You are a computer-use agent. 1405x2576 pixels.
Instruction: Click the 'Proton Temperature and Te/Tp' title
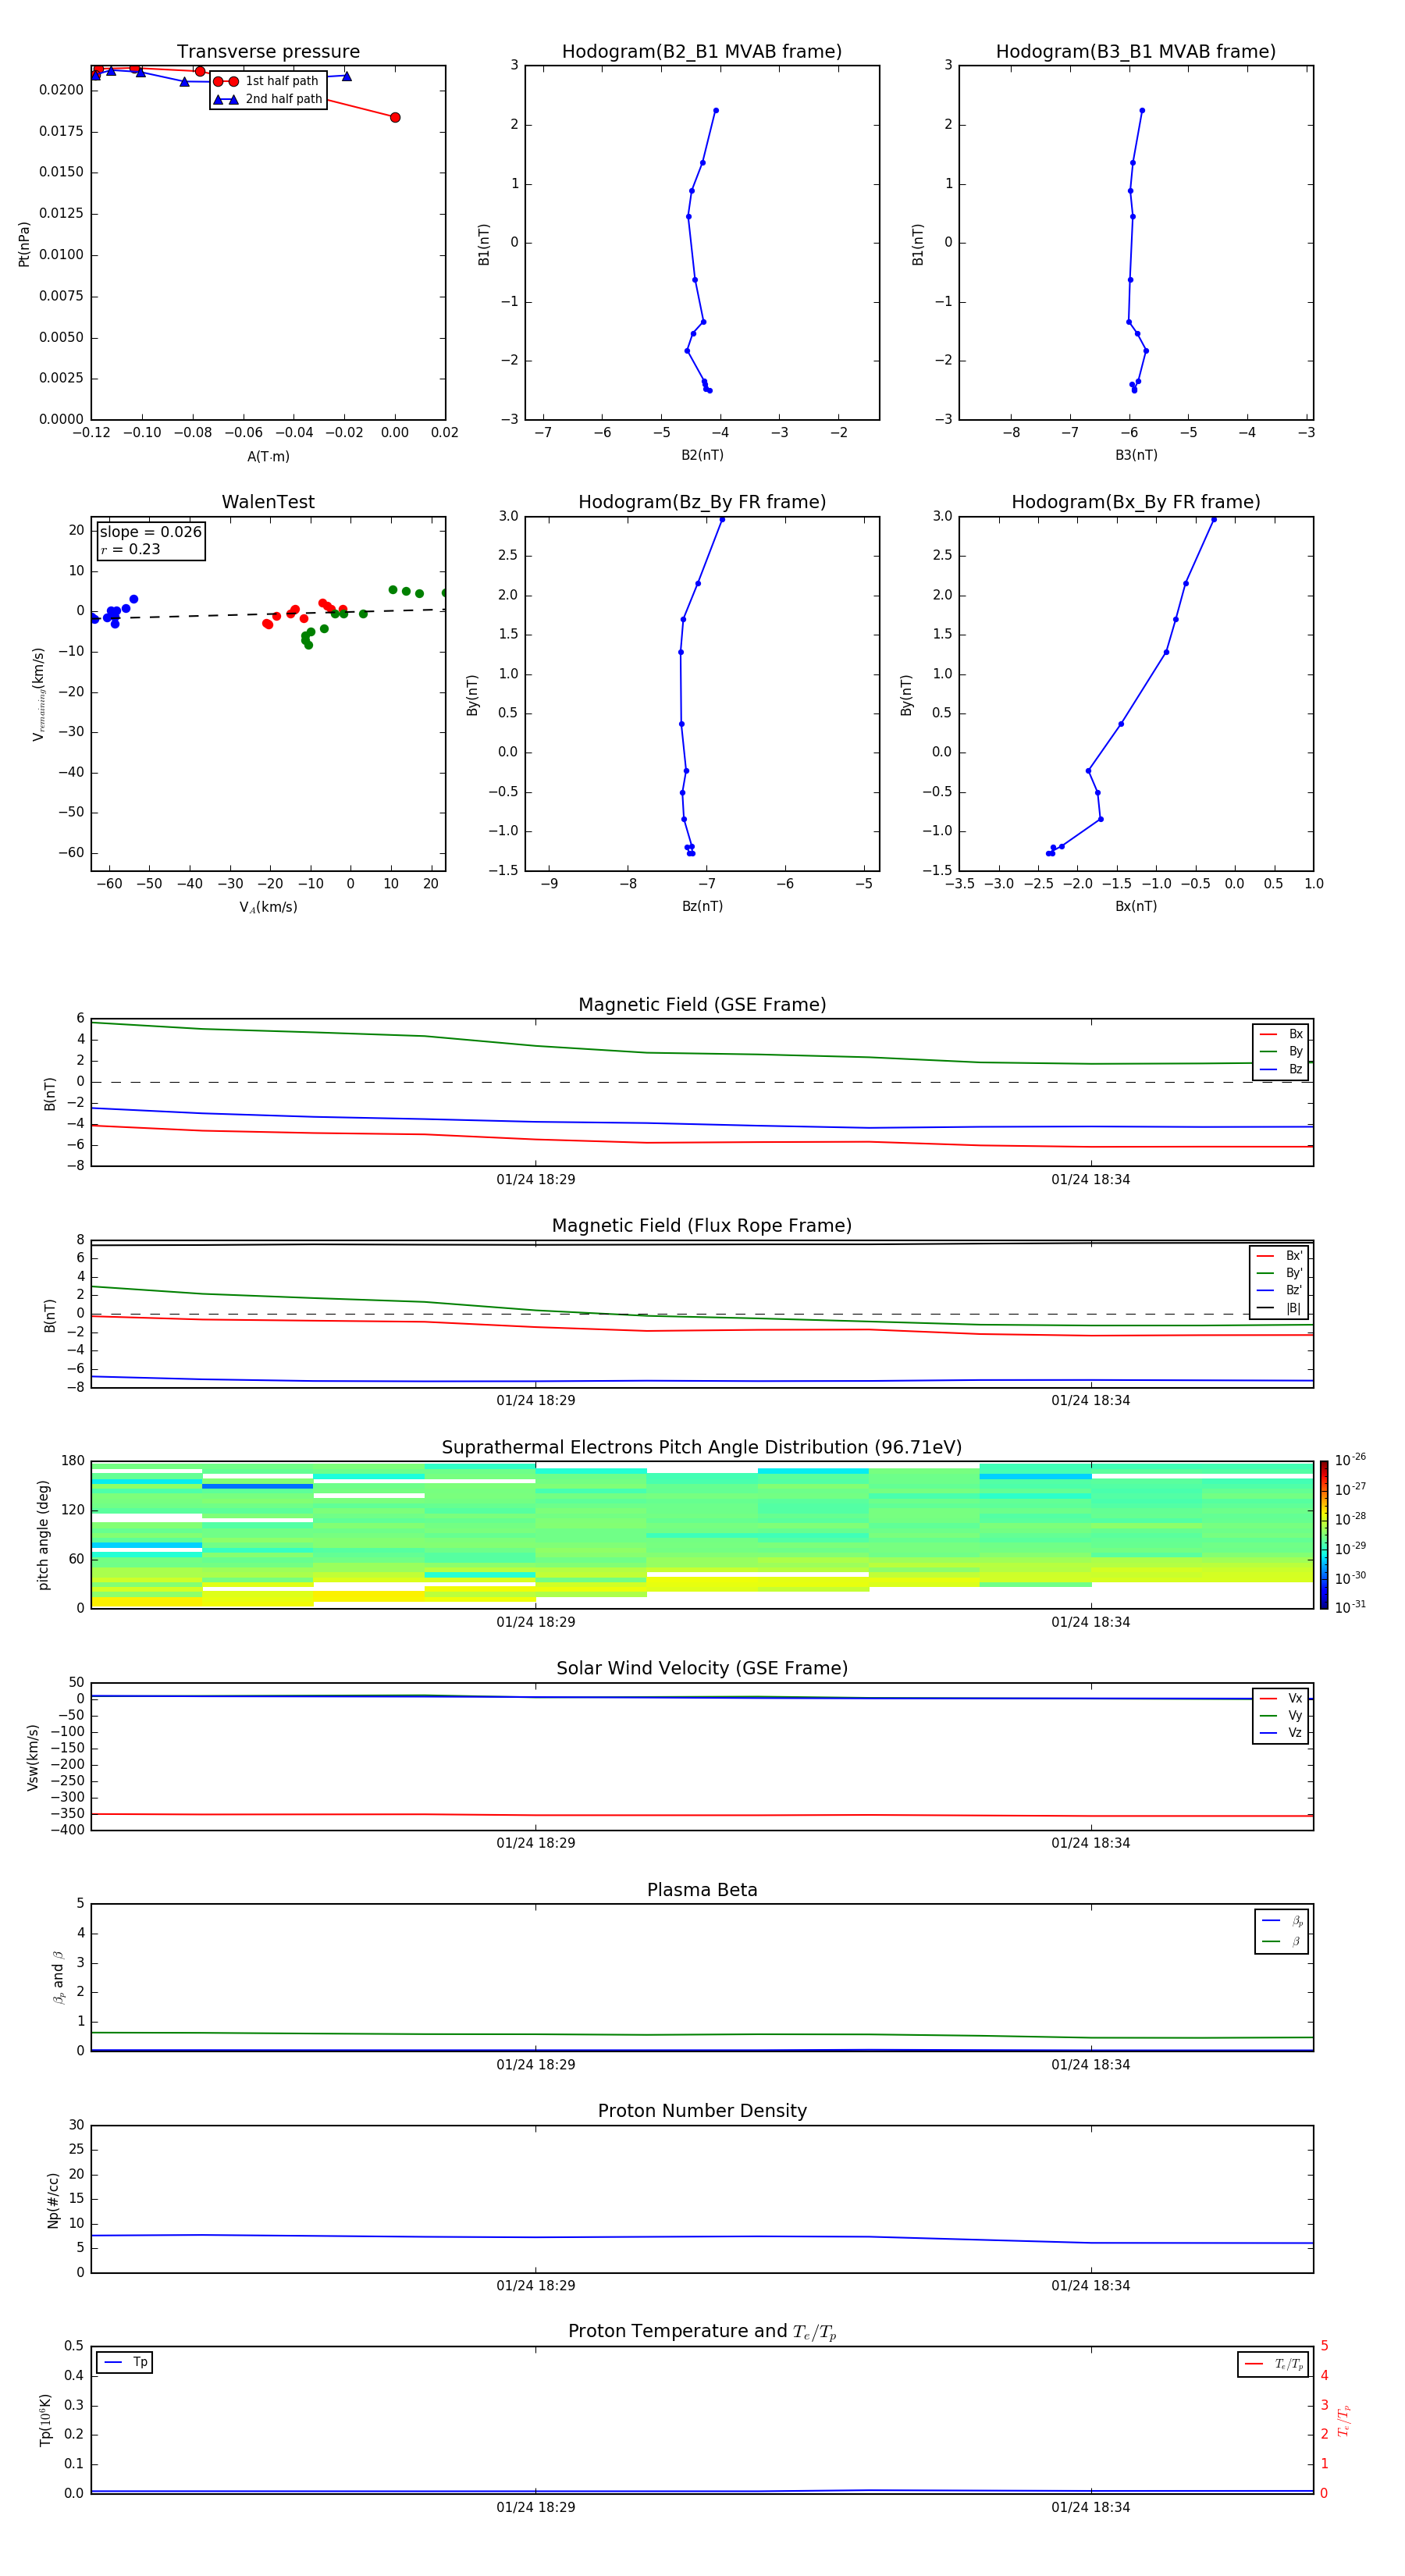[x=702, y=2332]
